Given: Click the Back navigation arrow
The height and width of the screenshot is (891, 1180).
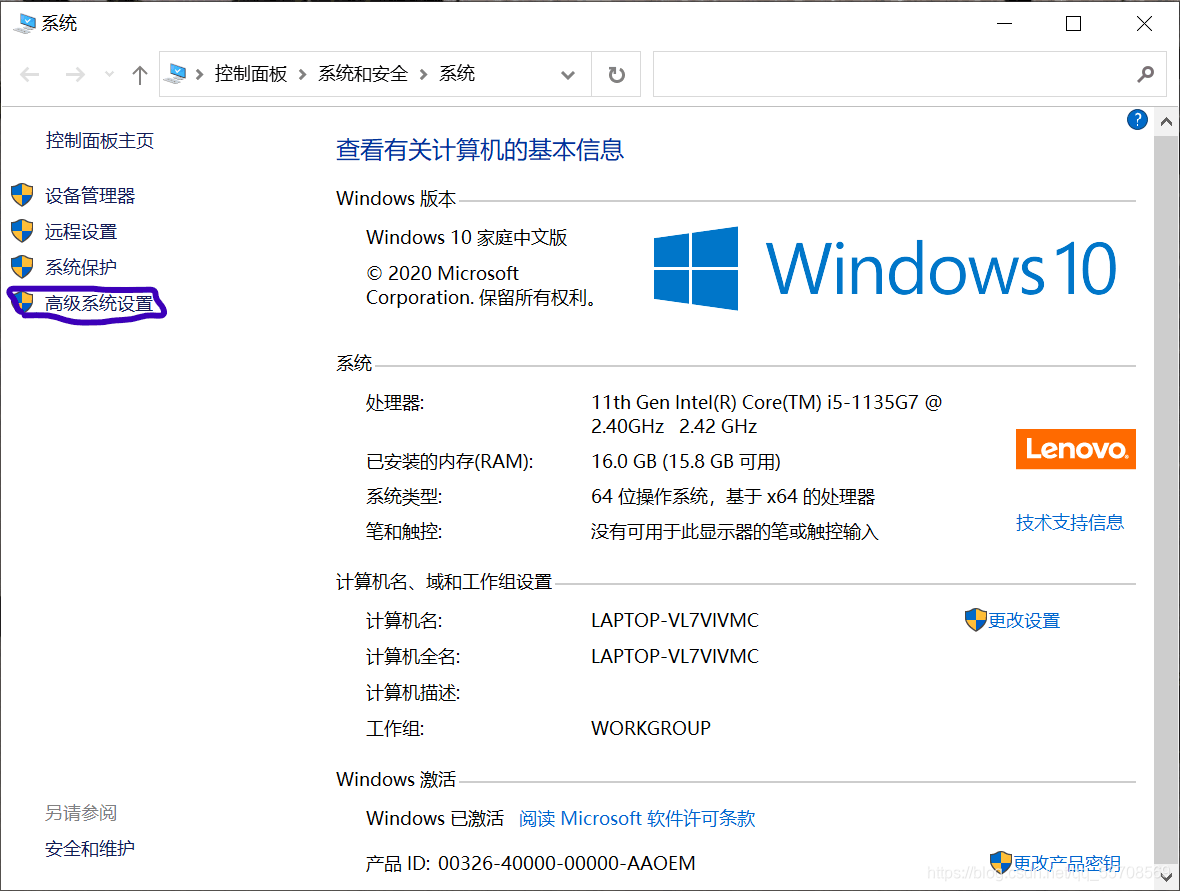Looking at the screenshot, I should click(30, 75).
